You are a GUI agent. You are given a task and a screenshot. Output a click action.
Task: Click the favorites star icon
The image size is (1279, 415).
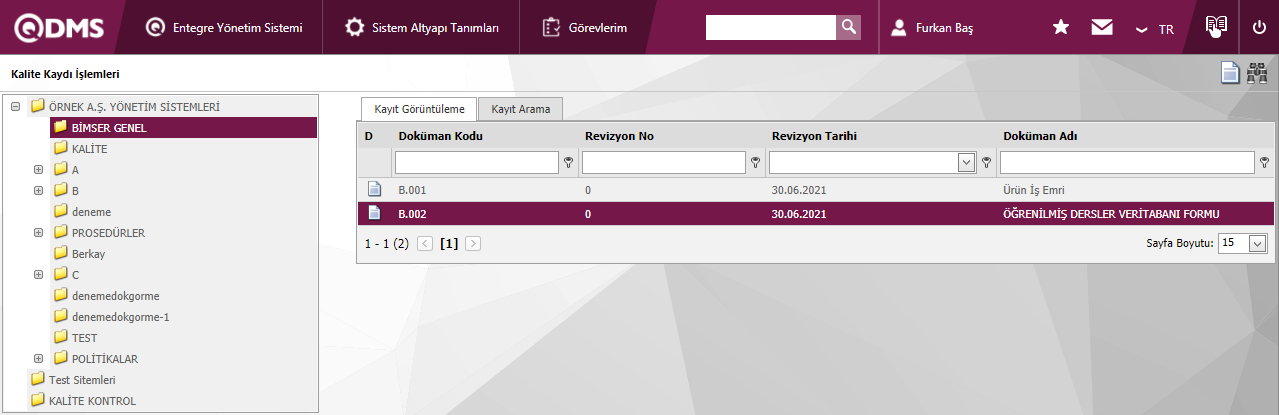1061,28
